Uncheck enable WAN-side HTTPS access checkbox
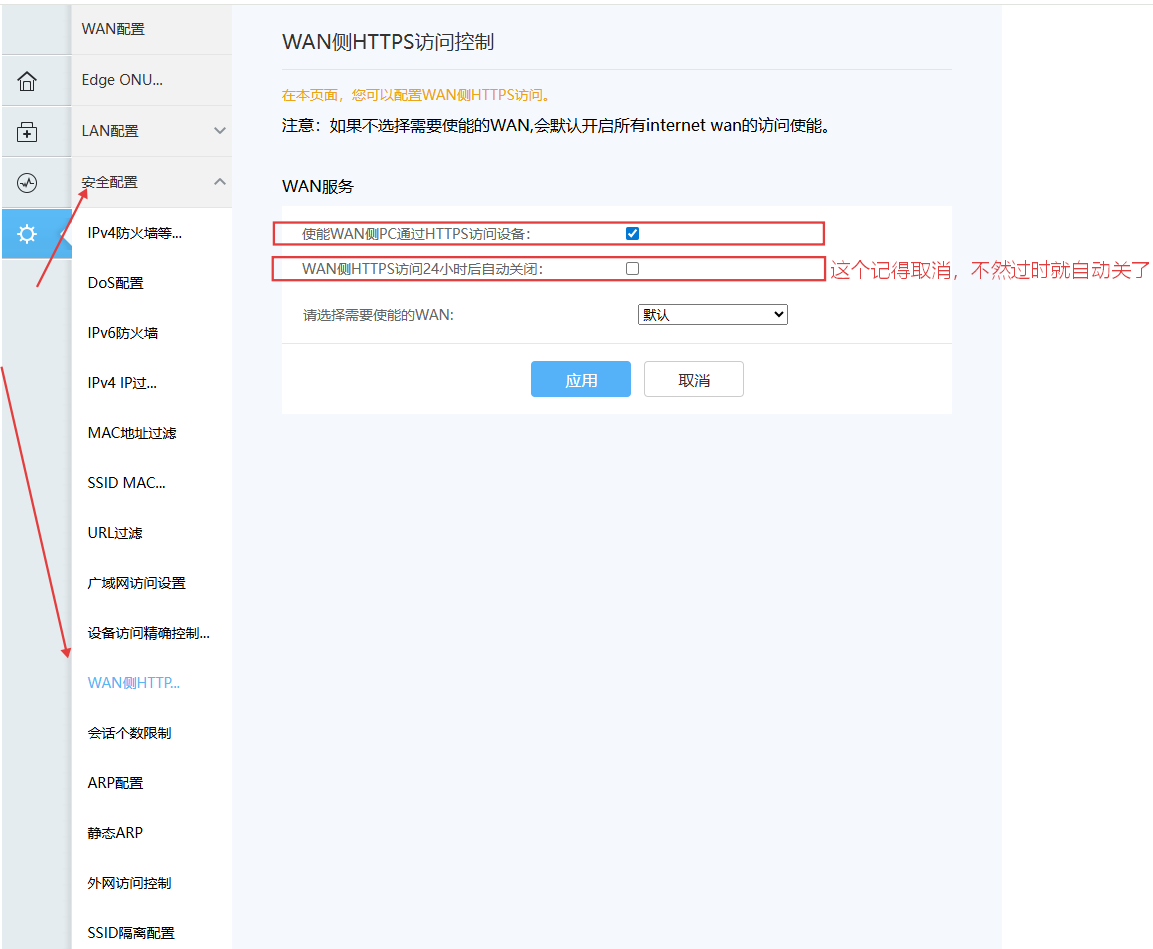 pos(632,234)
